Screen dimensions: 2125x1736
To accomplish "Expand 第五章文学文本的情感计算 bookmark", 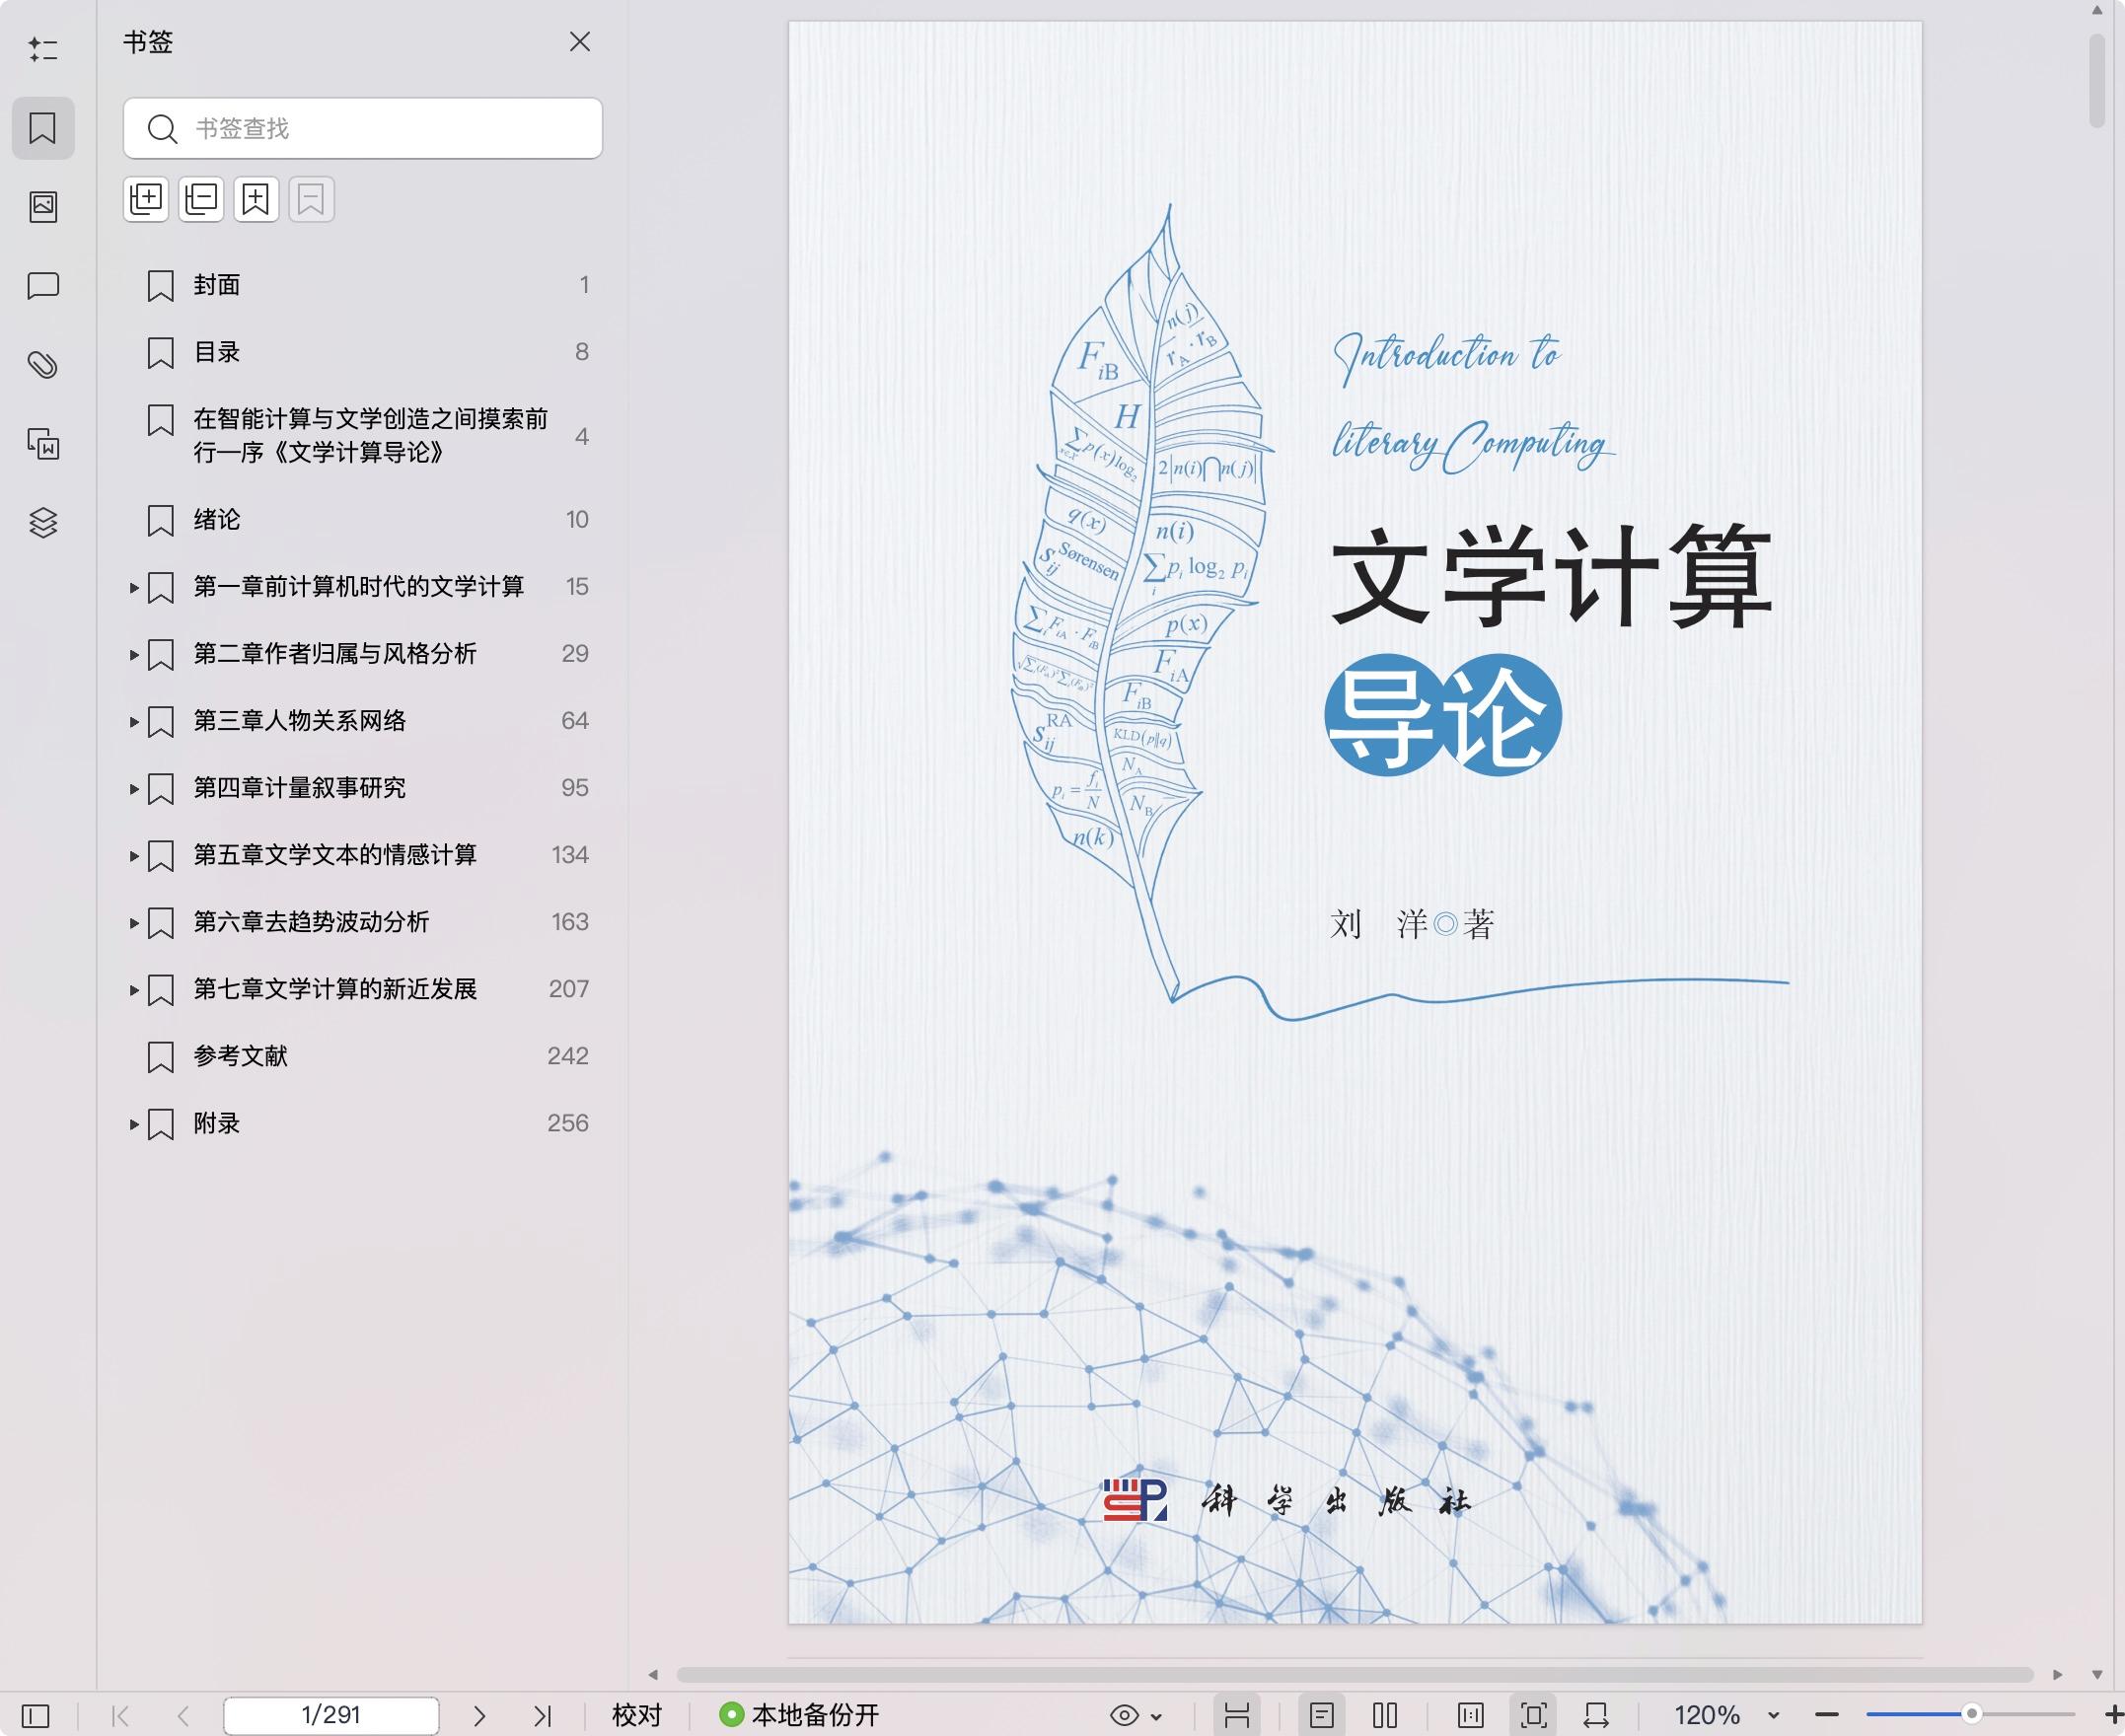I will pyautogui.click(x=134, y=856).
